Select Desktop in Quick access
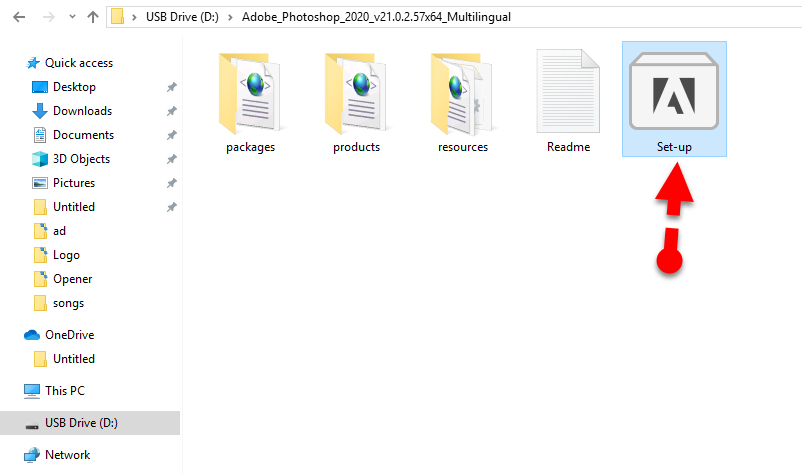Screen dimensions: 802x475 click(75, 87)
